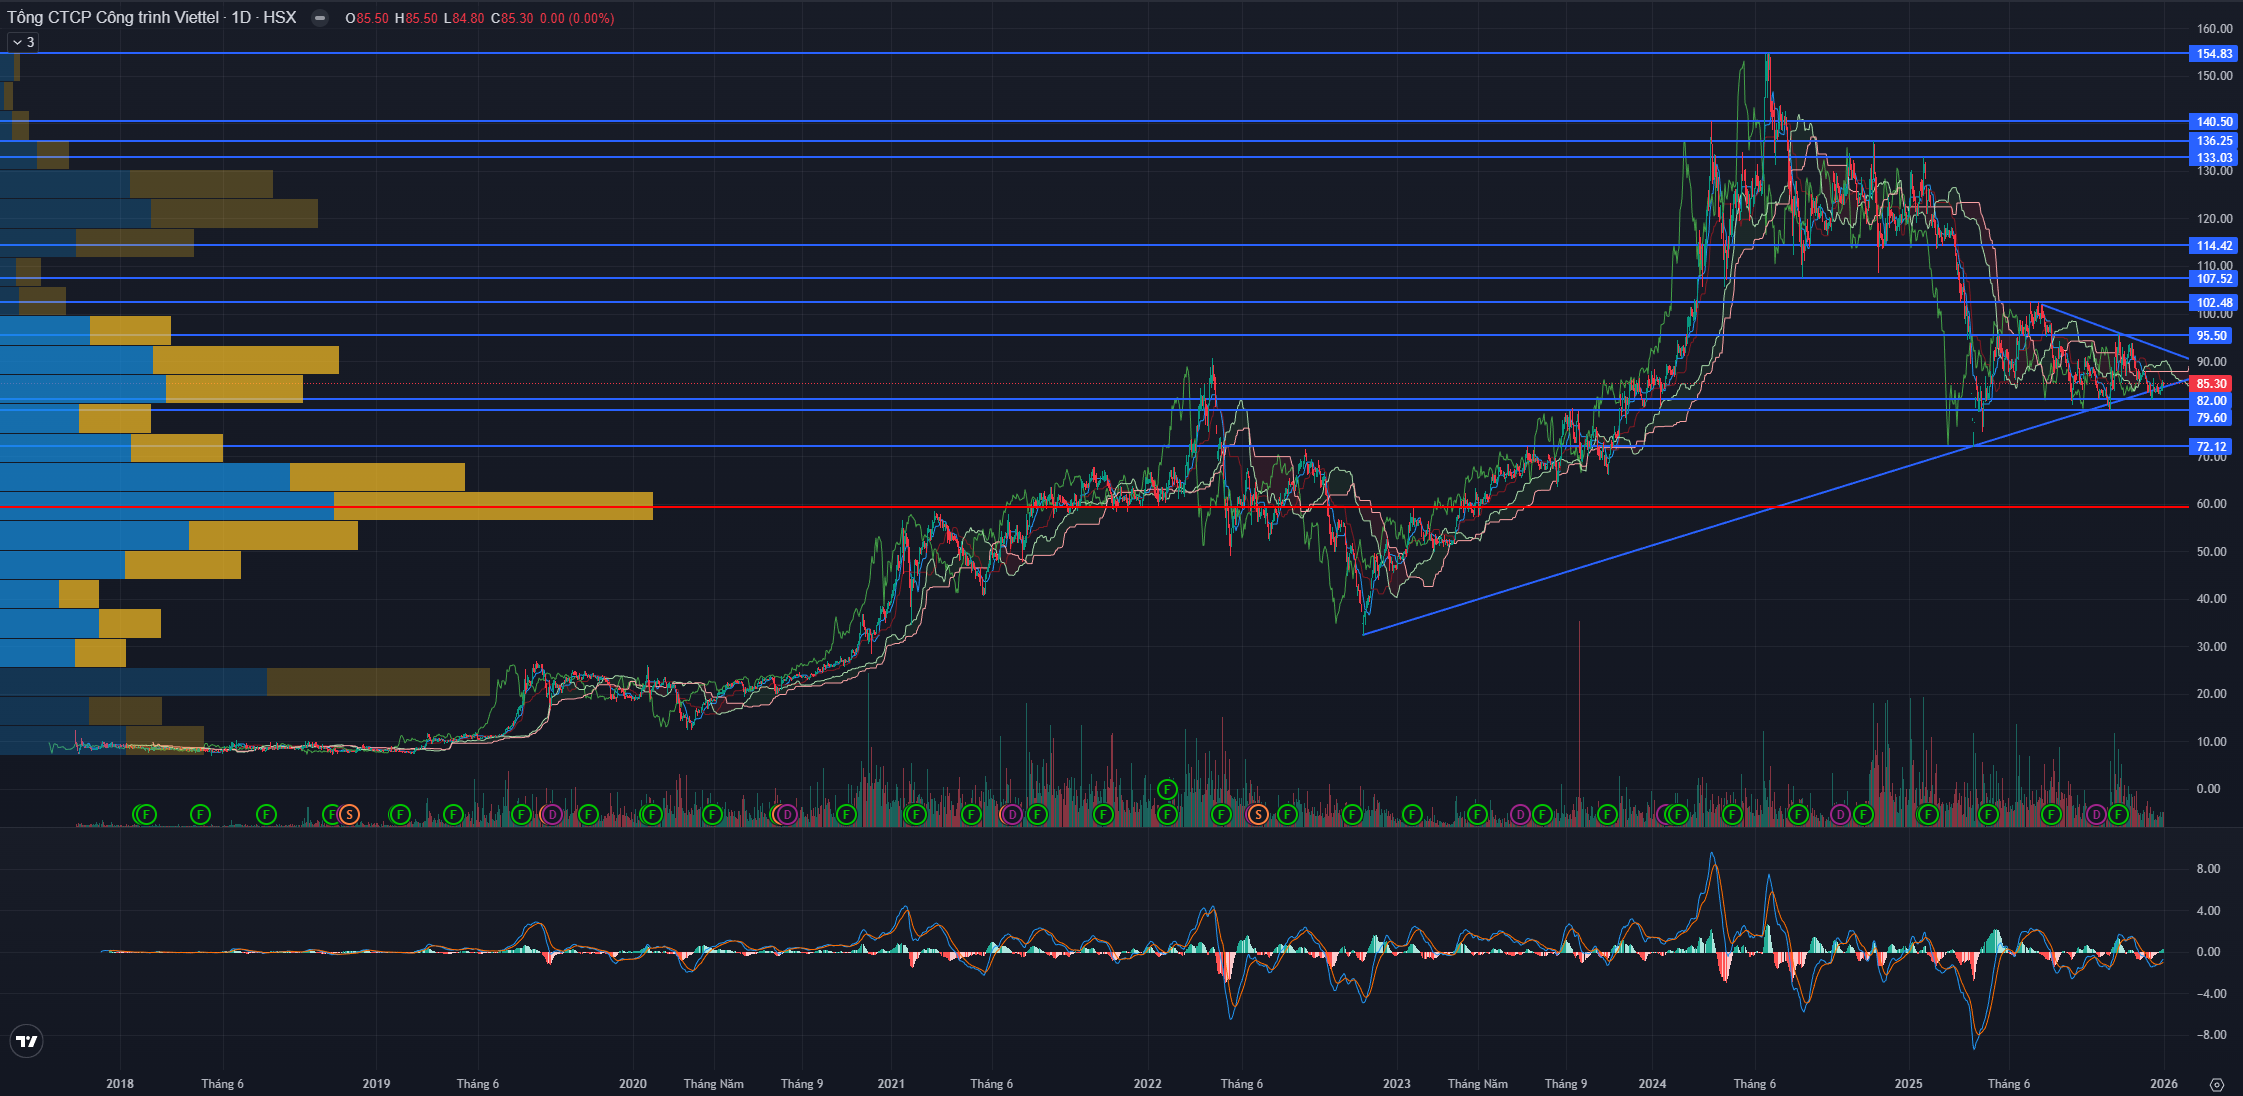
Task: Click the minus circle icon beside HSX
Action: (x=319, y=18)
